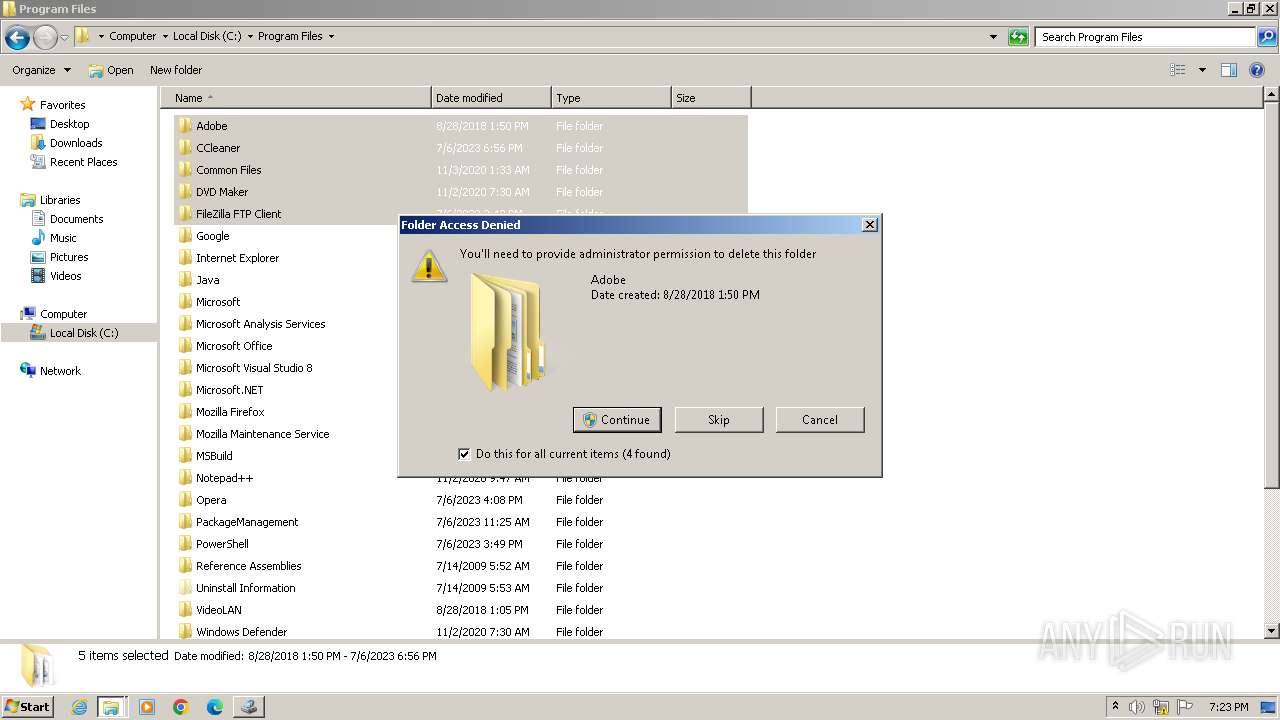Image resolution: width=1280 pixels, height=720 pixels.
Task: Close the Folder Access Denied dialog
Action: click(869, 225)
